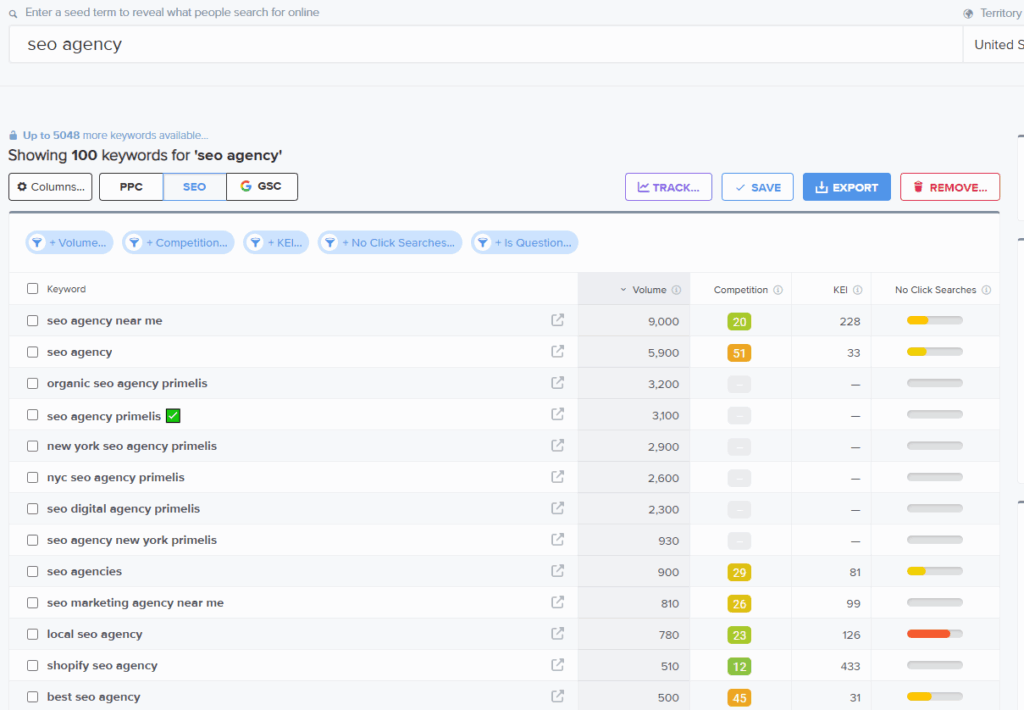The width and height of the screenshot is (1024, 710).
Task: Click the SAVE button
Action: coord(758,187)
